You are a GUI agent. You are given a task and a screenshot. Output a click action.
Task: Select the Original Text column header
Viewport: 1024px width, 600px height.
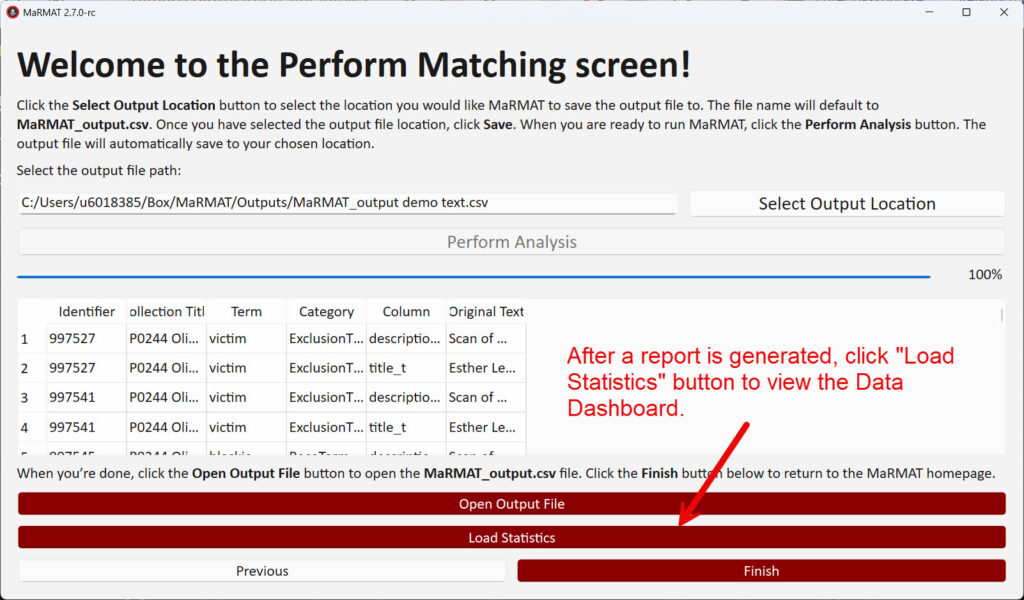coord(486,311)
